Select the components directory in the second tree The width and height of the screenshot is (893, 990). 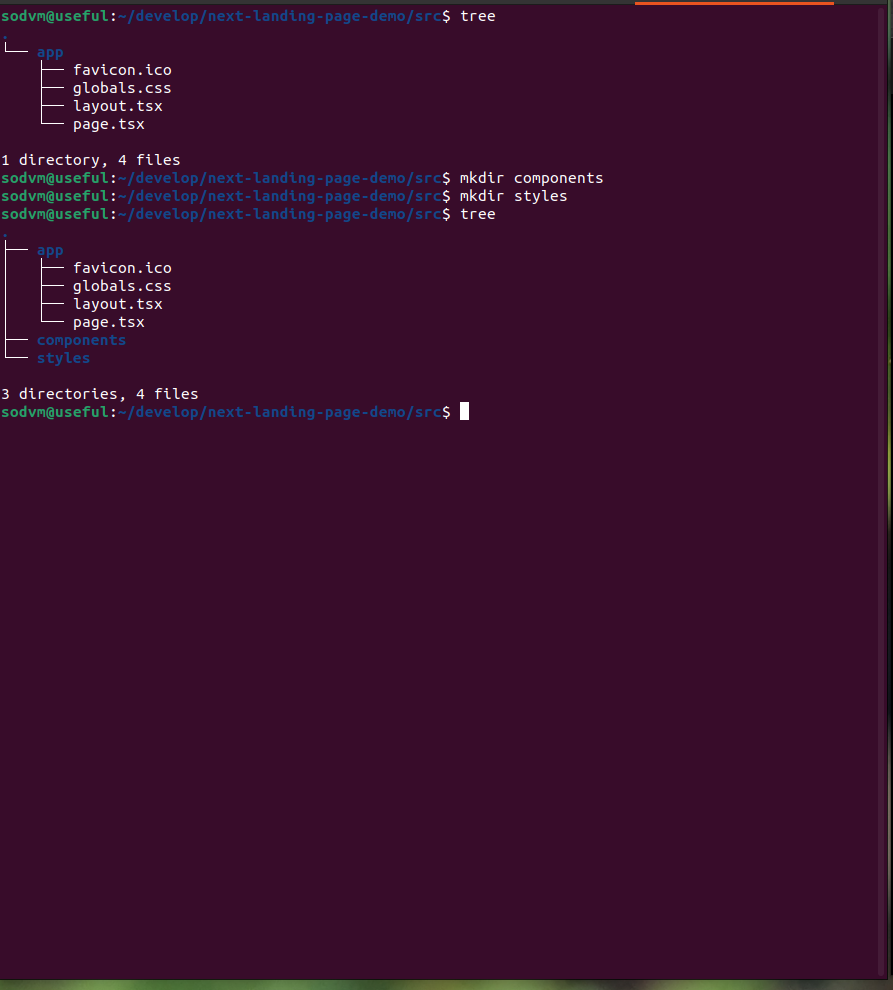click(x=81, y=339)
